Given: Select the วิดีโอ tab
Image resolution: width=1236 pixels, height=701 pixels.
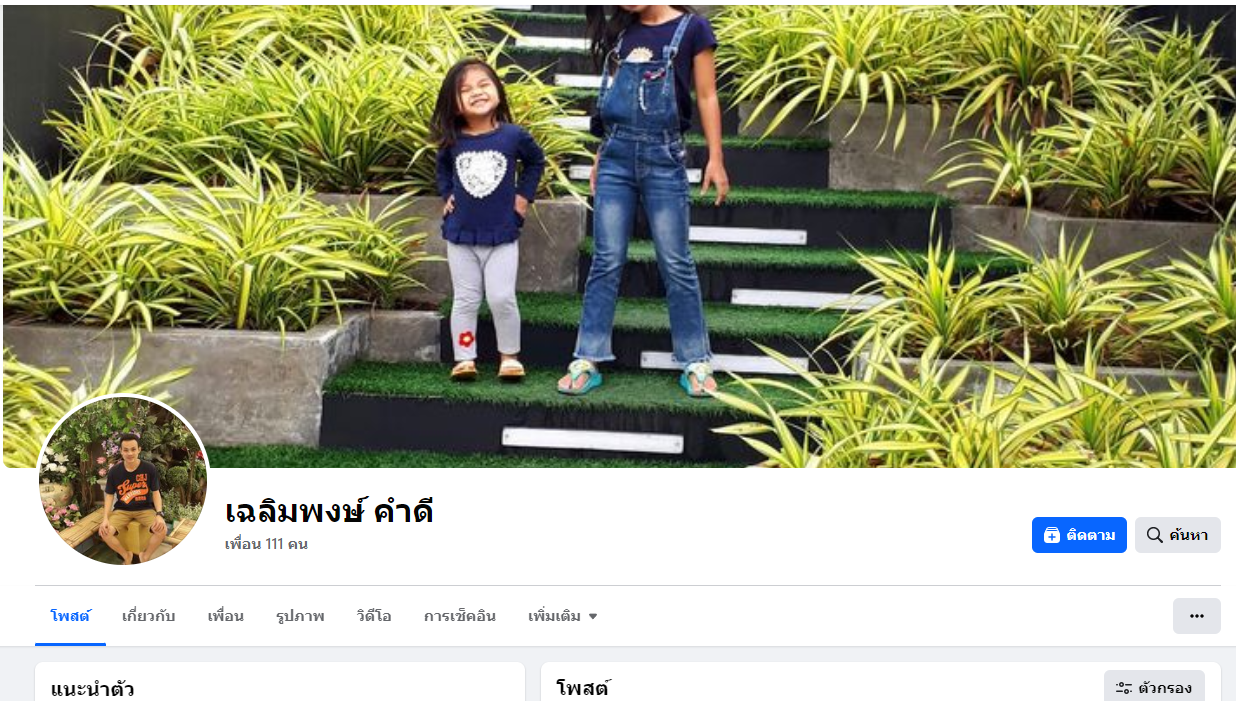Looking at the screenshot, I should click(x=374, y=616).
